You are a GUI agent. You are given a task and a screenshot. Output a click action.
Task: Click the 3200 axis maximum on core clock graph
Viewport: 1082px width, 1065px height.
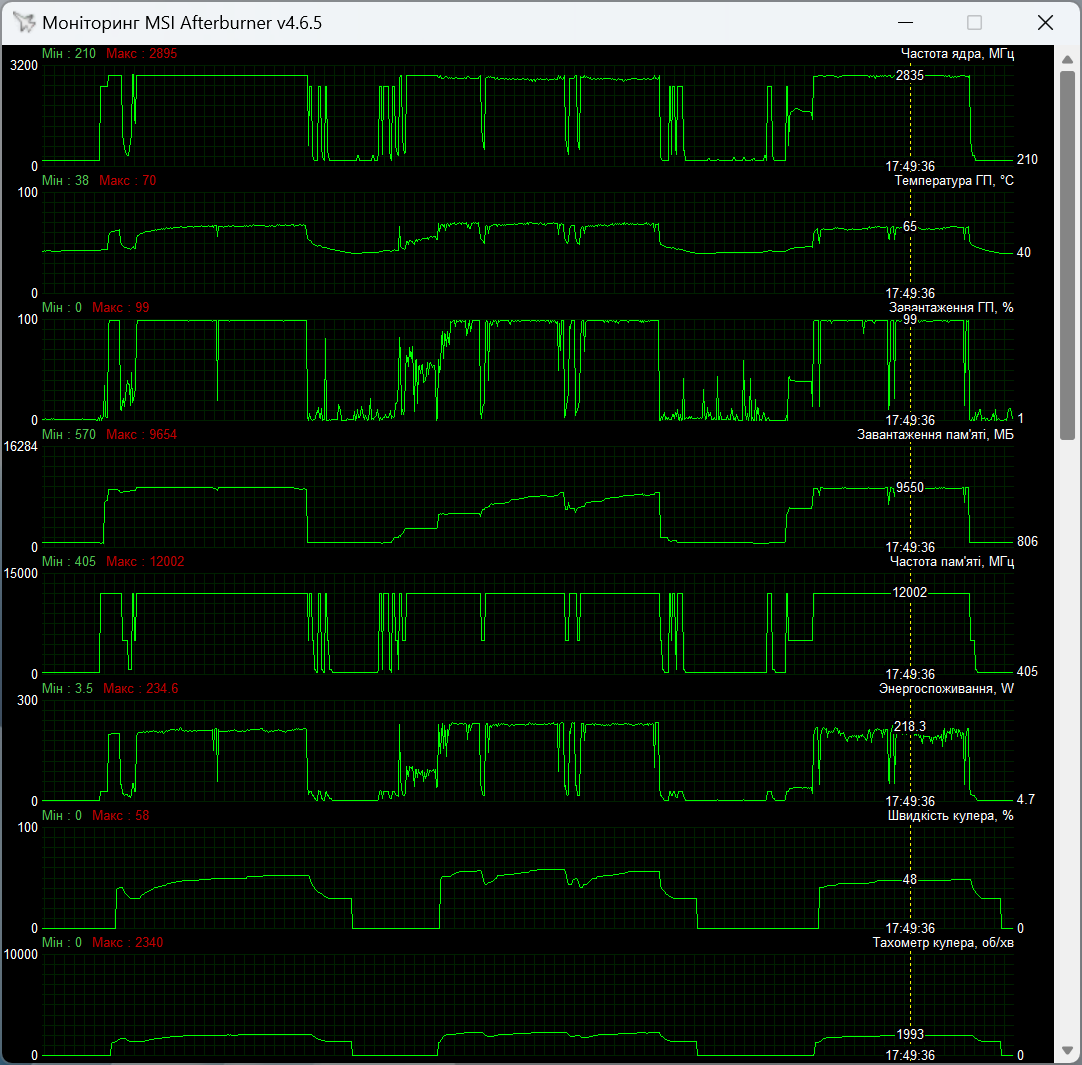[24, 66]
